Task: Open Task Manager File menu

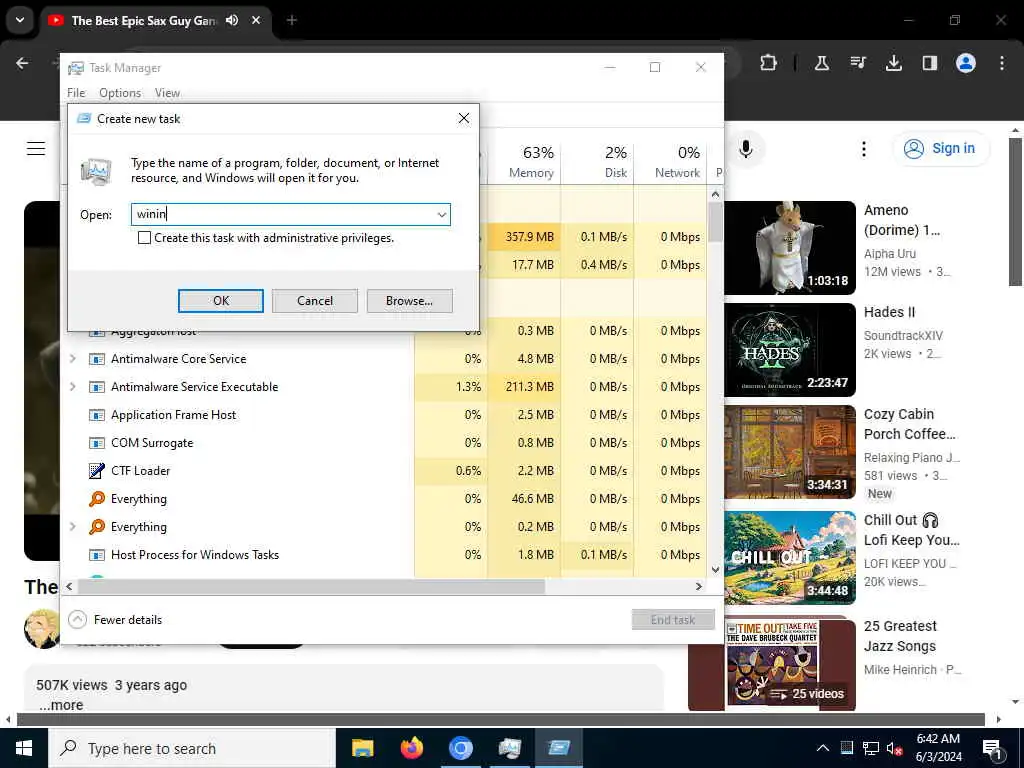Action: pyautogui.click(x=76, y=93)
